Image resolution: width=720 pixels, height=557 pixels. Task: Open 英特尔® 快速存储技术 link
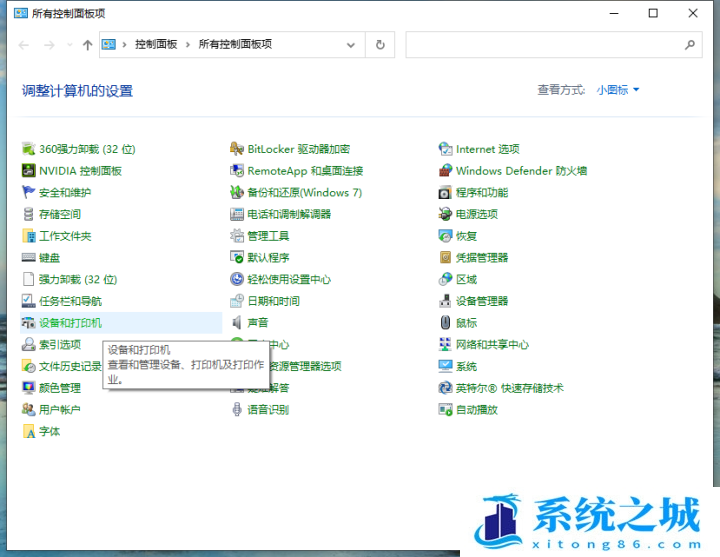tap(510, 388)
